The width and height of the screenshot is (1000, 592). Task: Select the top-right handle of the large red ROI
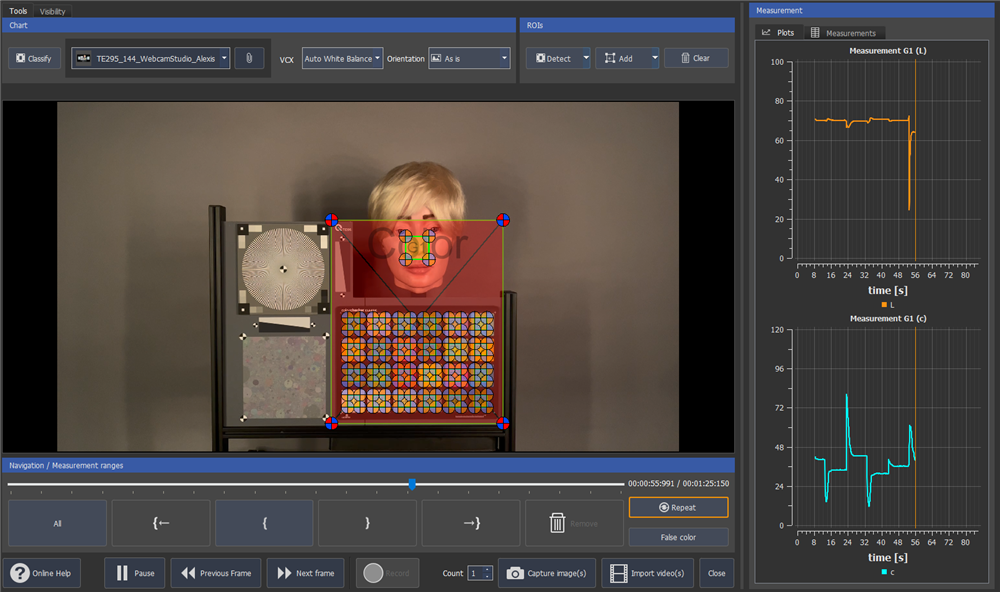pyautogui.click(x=503, y=220)
